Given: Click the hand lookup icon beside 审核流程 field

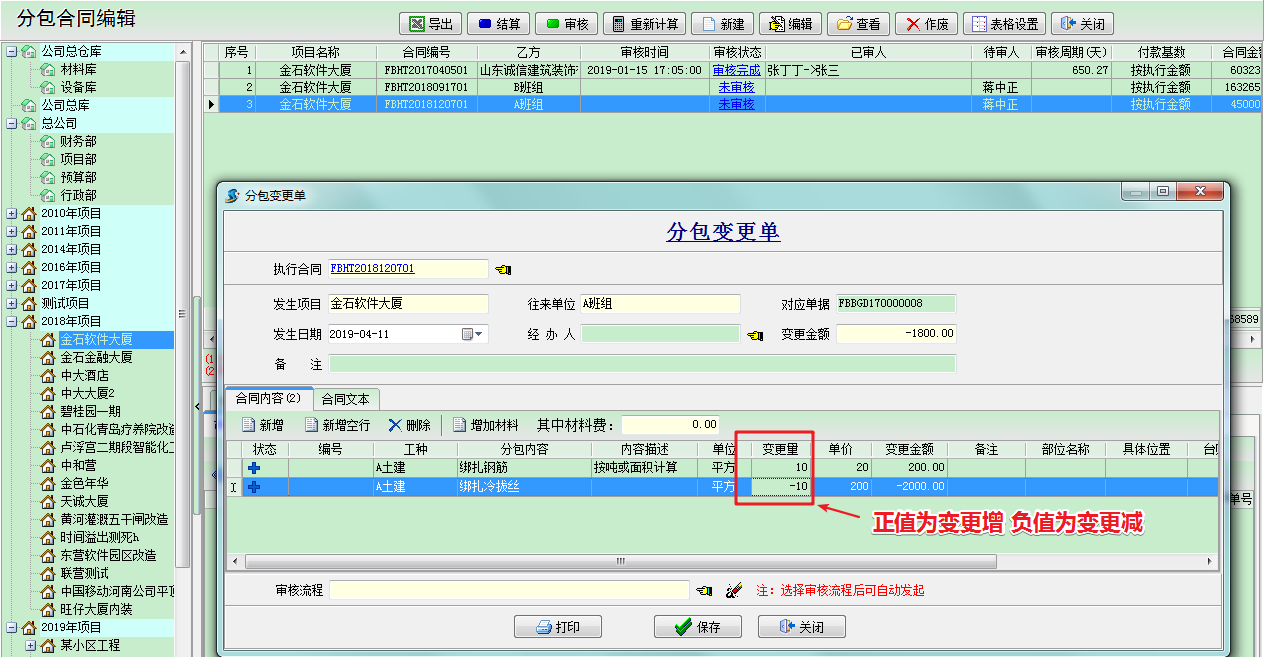Looking at the screenshot, I should pyautogui.click(x=704, y=591).
